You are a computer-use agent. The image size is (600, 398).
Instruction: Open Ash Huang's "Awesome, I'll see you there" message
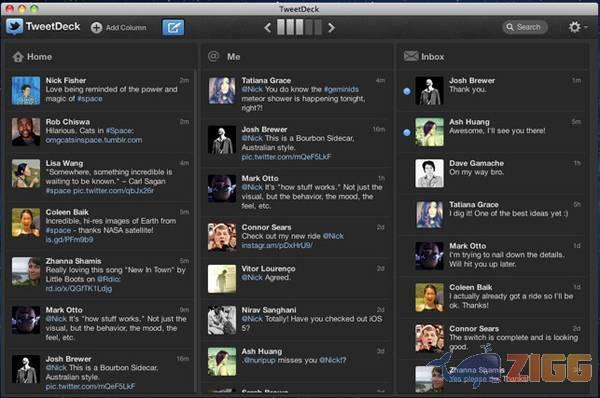pos(494,132)
